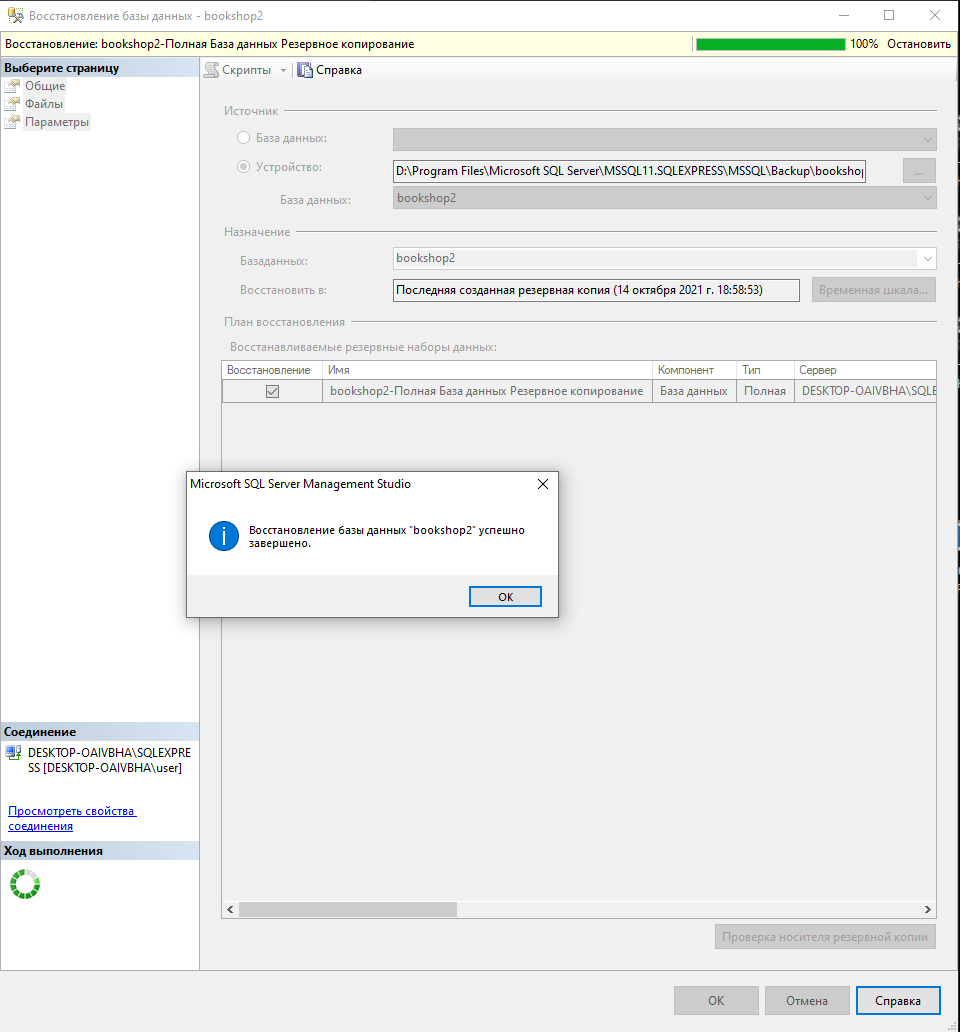Click the Компонент column header
Image resolution: width=960 pixels, height=1032 pixels.
click(694, 370)
